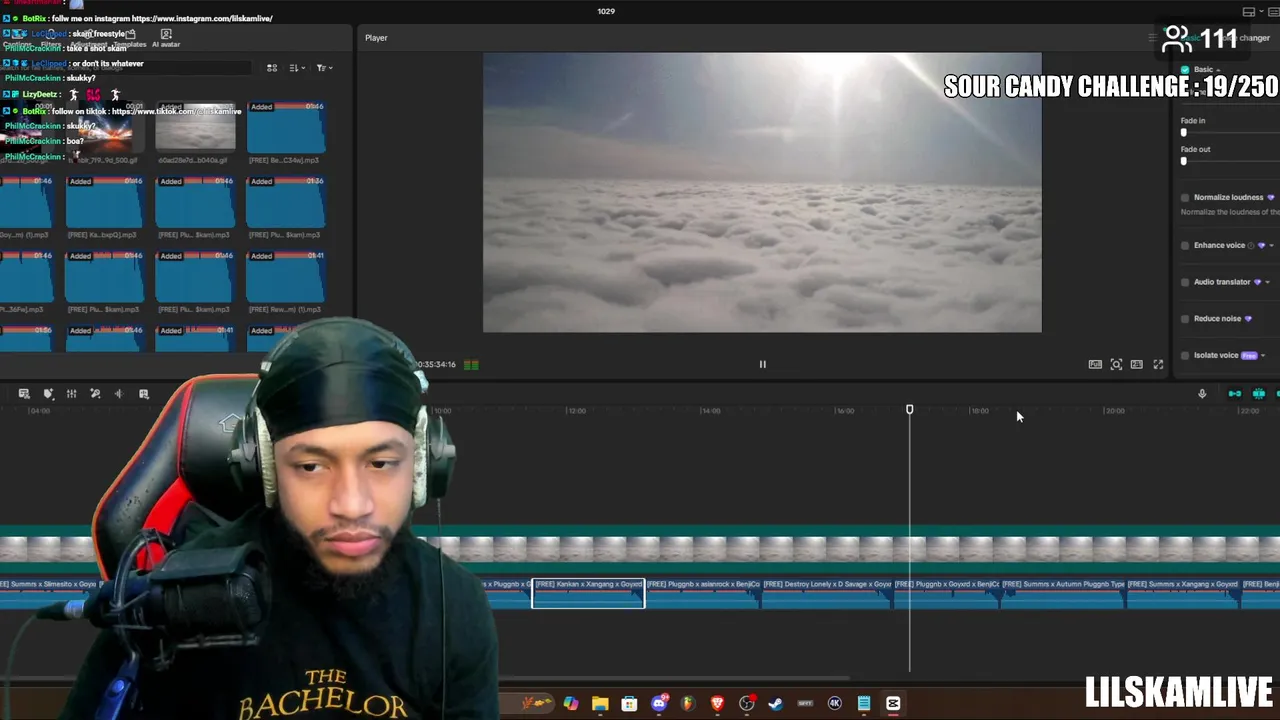
Task: Open Discord from the taskbar
Action: pos(659,704)
